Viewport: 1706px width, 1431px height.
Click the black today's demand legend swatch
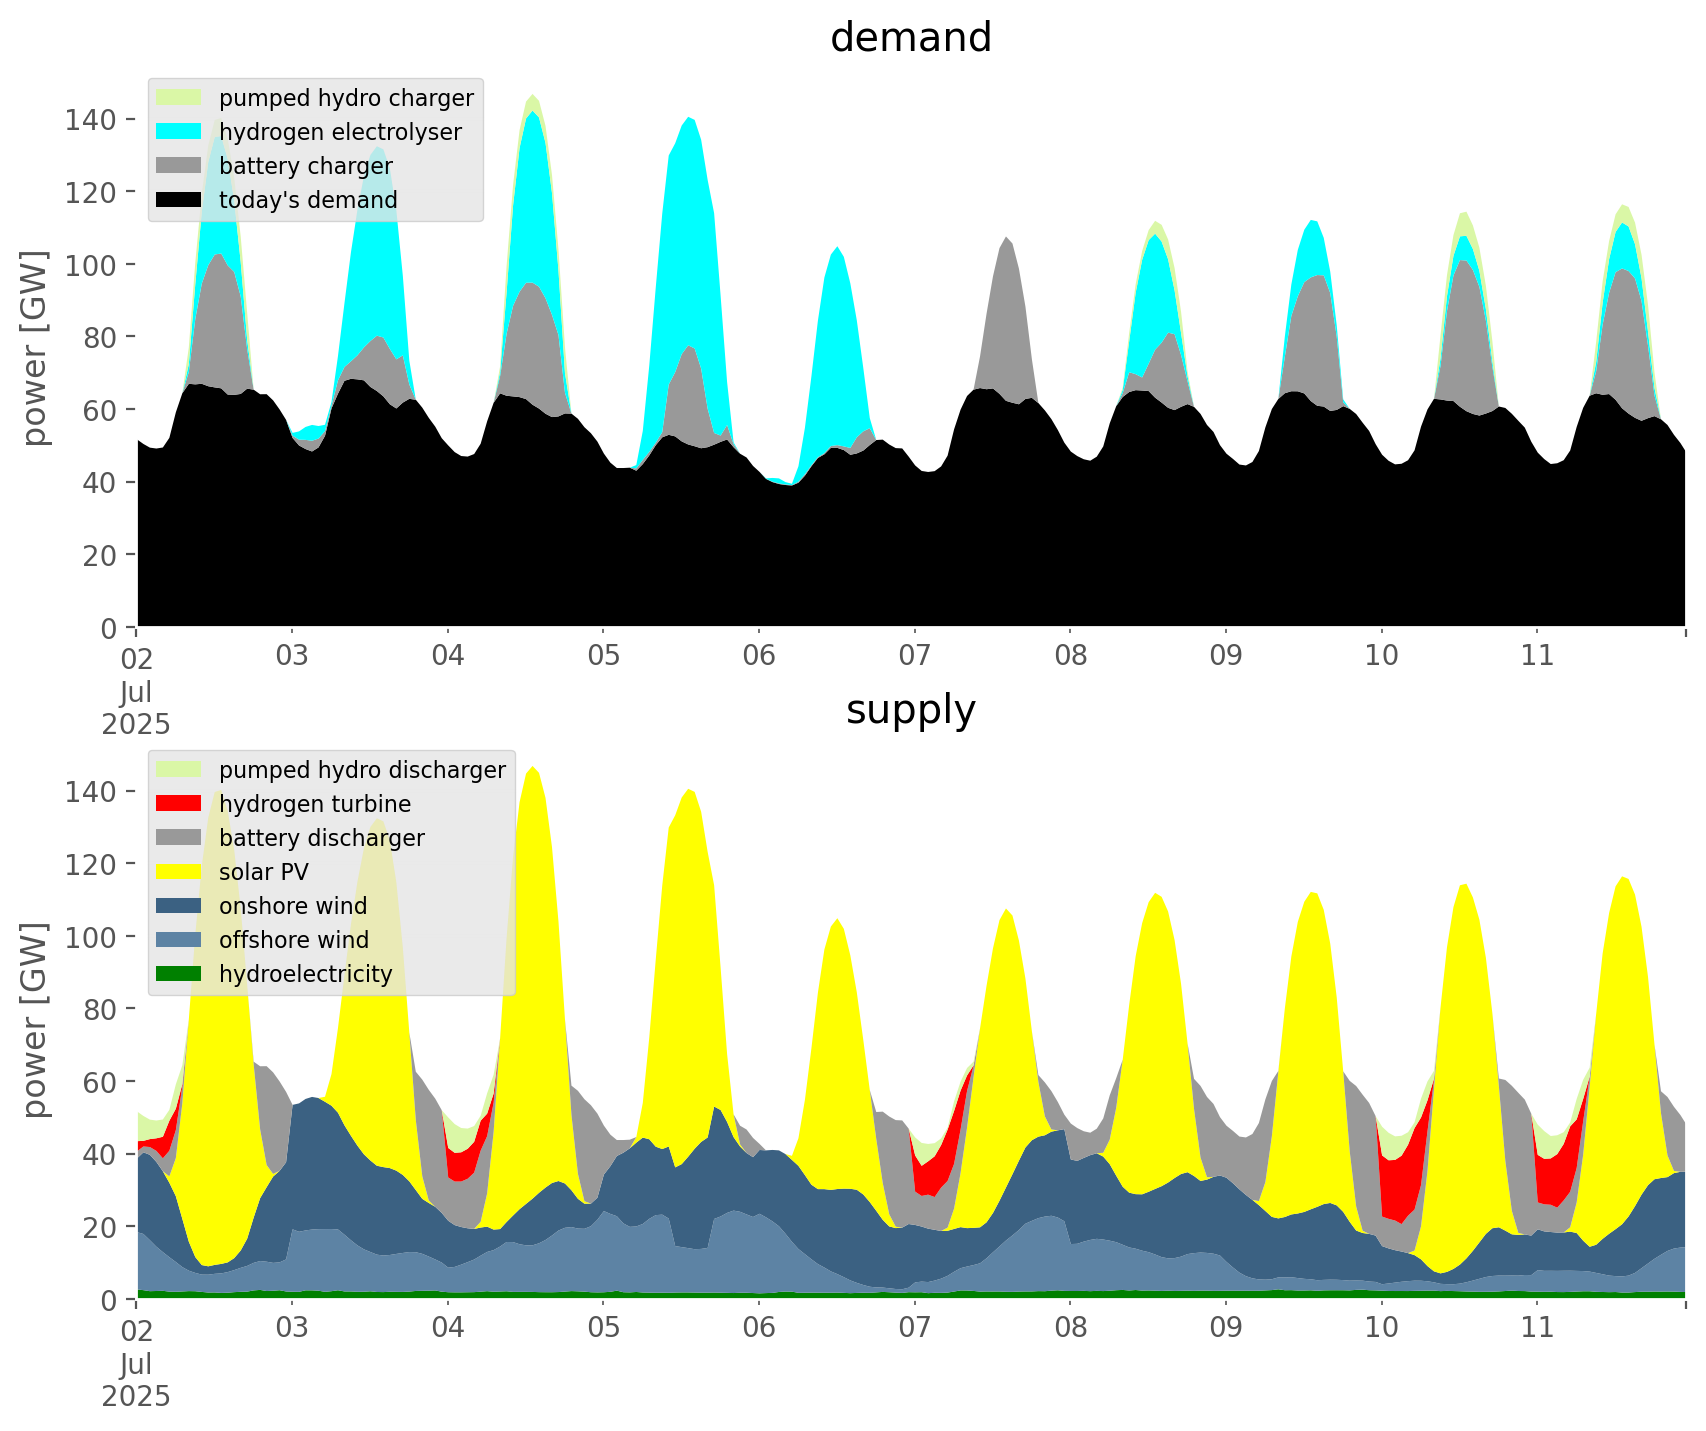[179, 200]
